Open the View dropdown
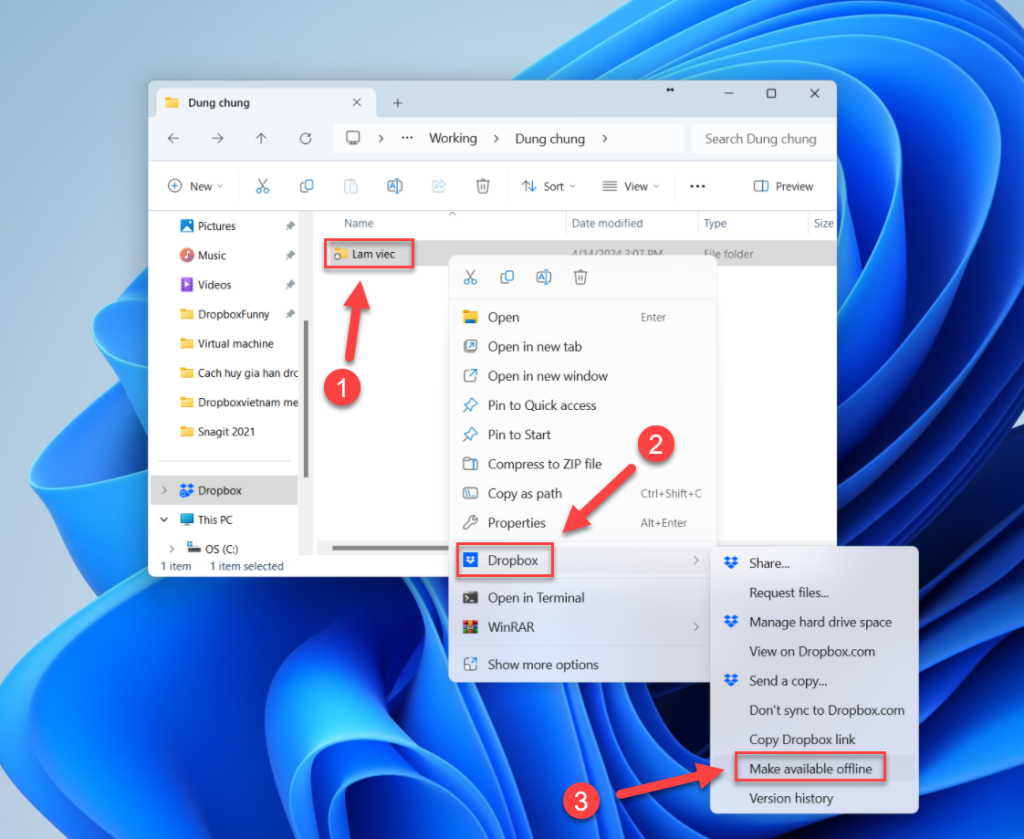Screen dimensions: 1024x839 630,186
